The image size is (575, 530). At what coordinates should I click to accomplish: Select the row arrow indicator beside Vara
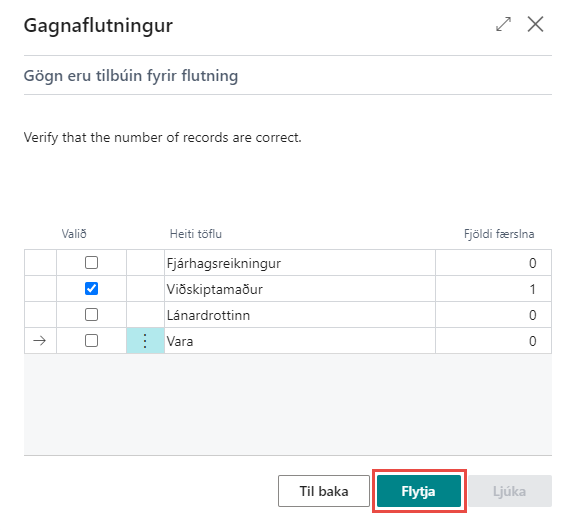pos(40,341)
